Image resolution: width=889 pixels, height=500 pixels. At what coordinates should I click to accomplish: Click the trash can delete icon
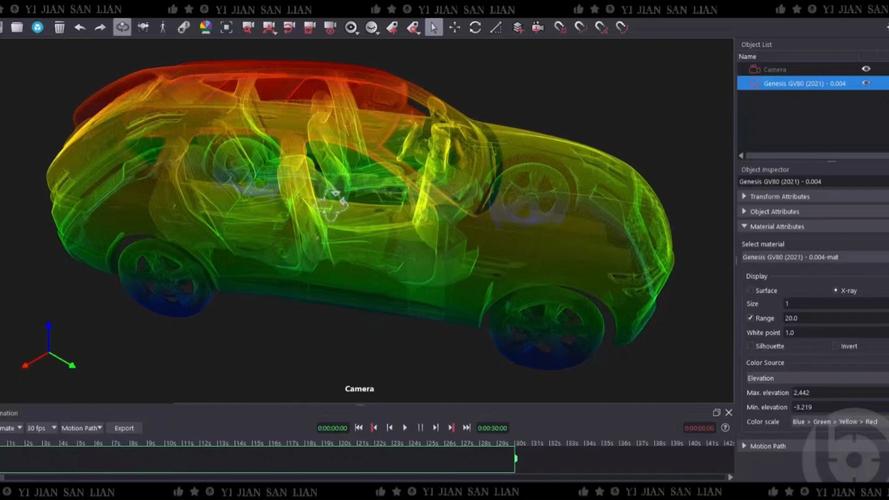point(59,27)
